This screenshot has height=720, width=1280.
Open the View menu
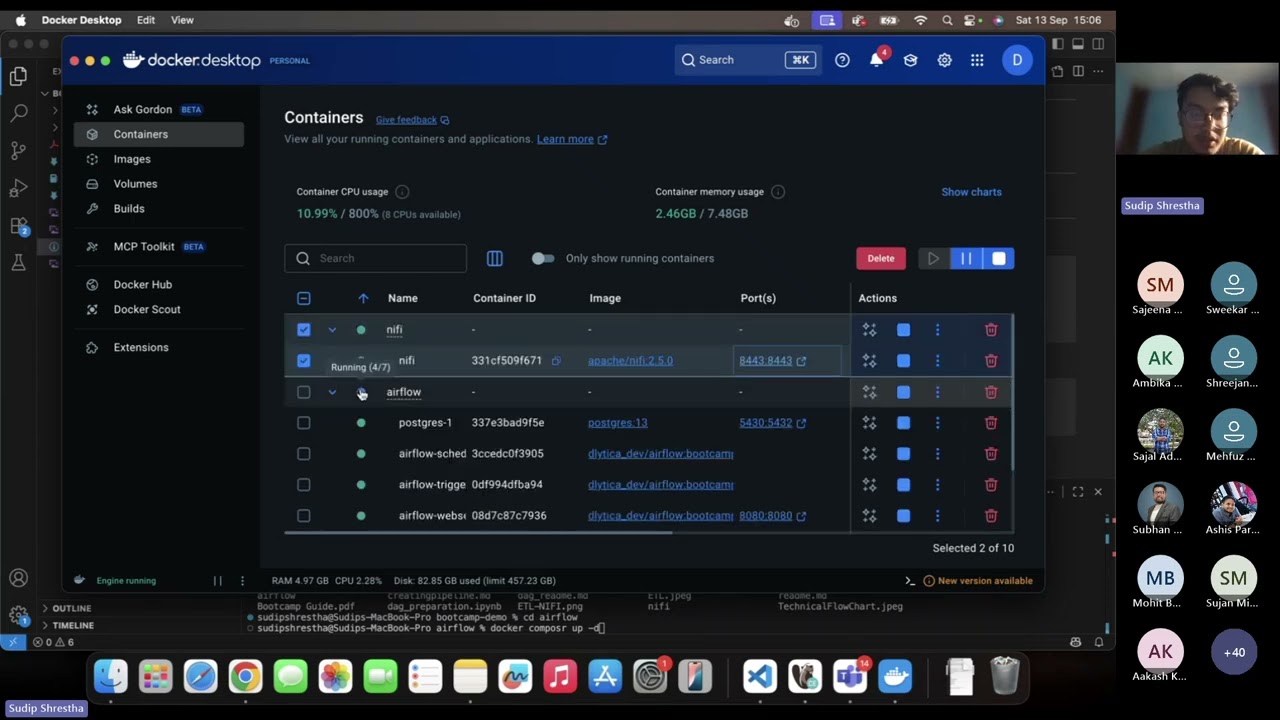182,20
